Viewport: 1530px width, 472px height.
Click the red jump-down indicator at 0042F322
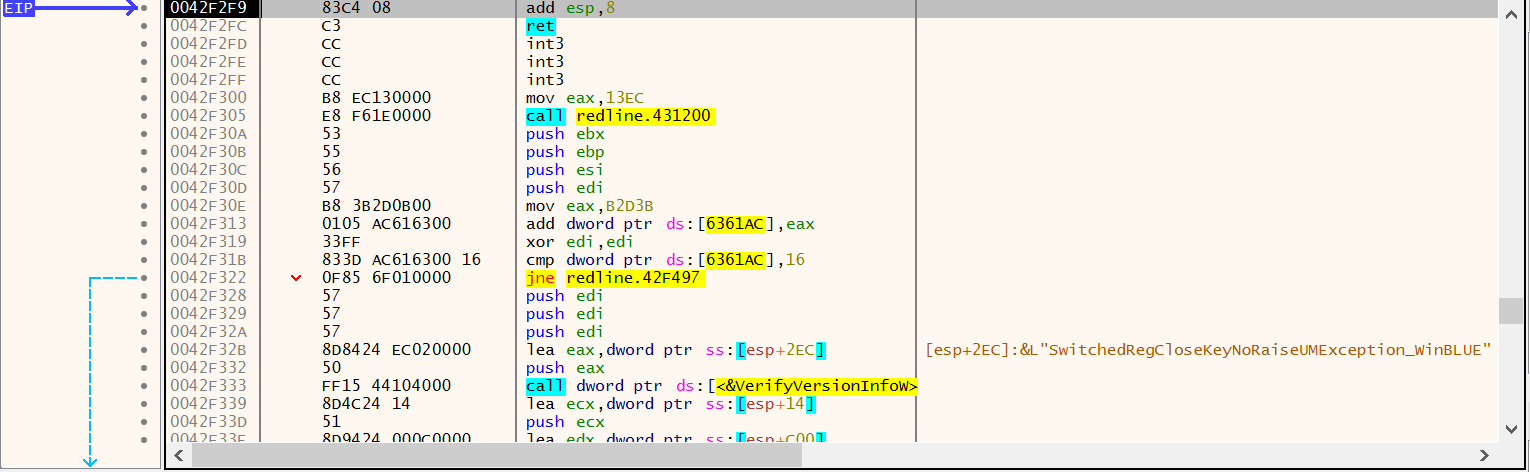[295, 278]
